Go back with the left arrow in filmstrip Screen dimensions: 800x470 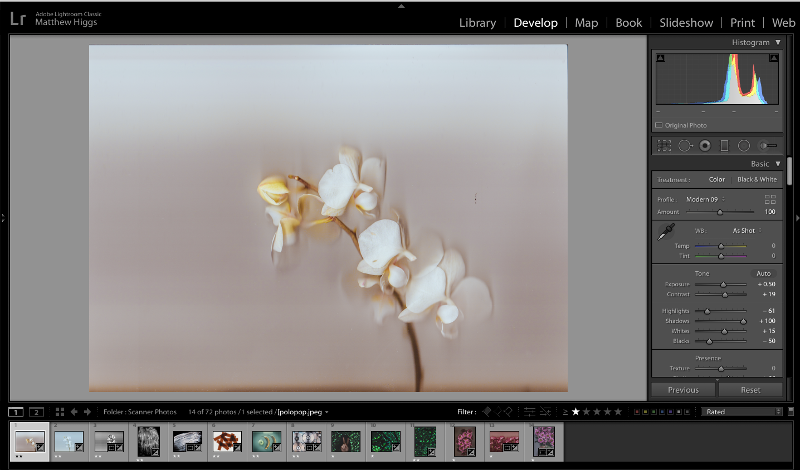[74, 411]
